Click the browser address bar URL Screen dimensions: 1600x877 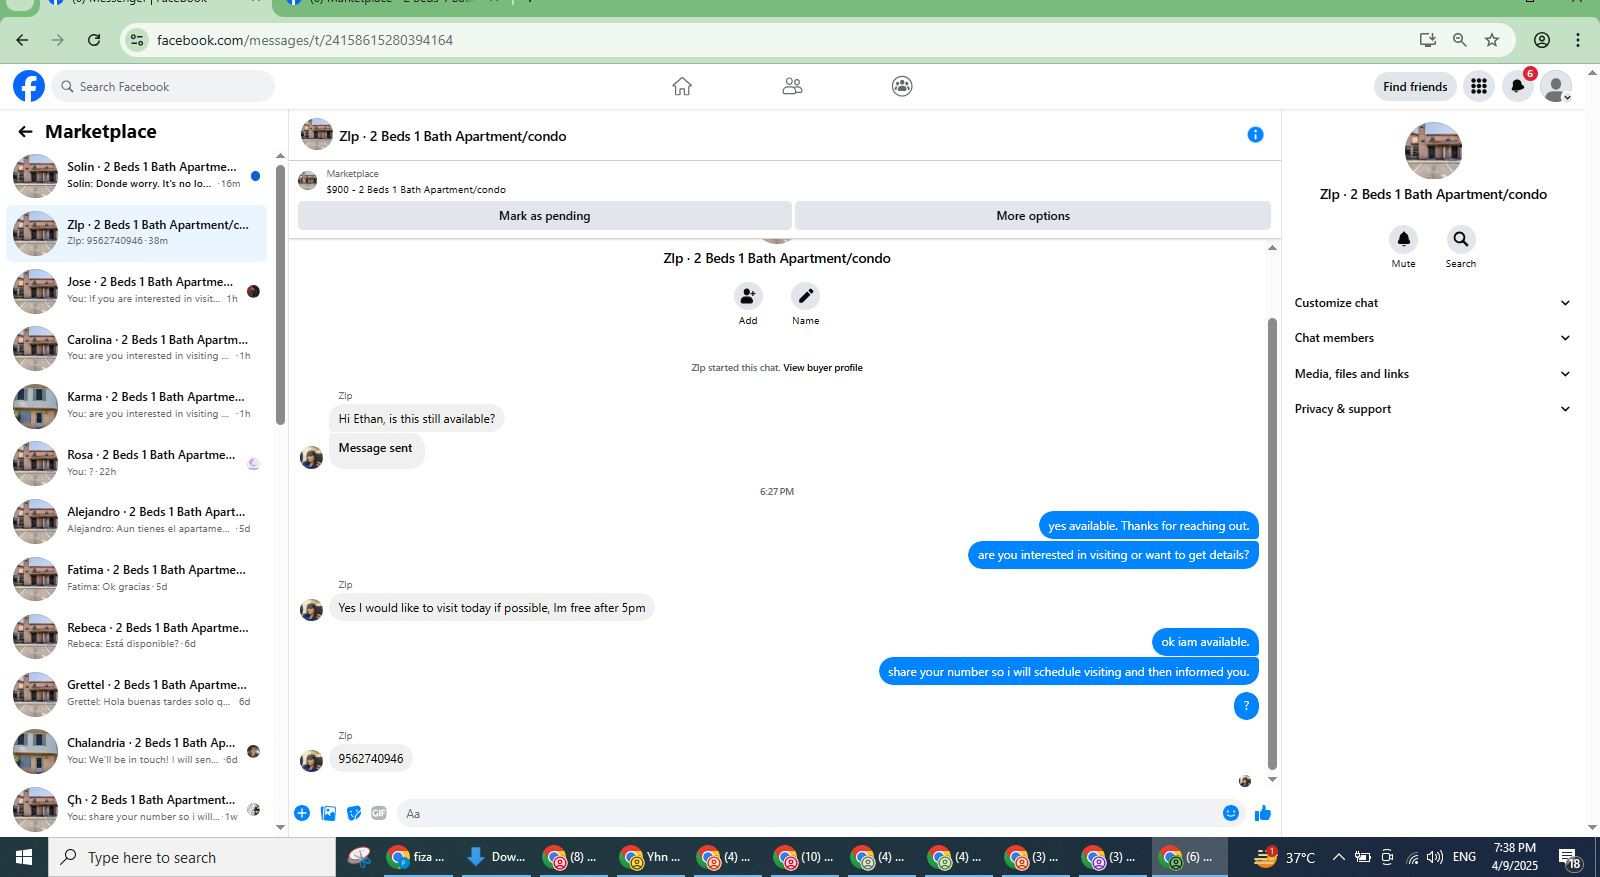tap(305, 40)
